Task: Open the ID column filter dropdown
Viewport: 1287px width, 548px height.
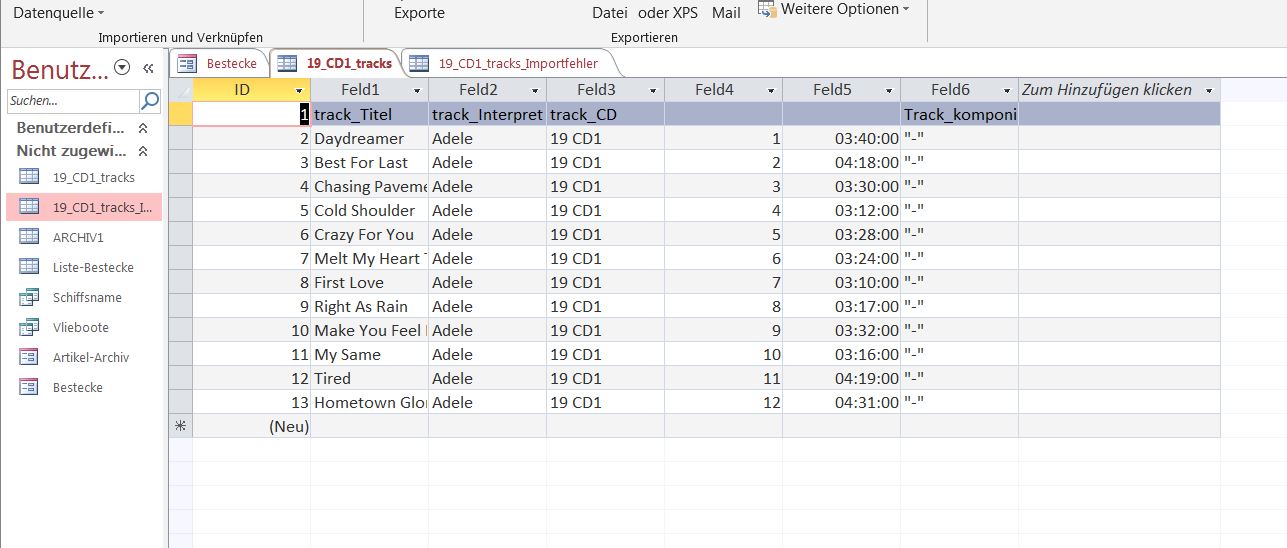Action: point(299,90)
